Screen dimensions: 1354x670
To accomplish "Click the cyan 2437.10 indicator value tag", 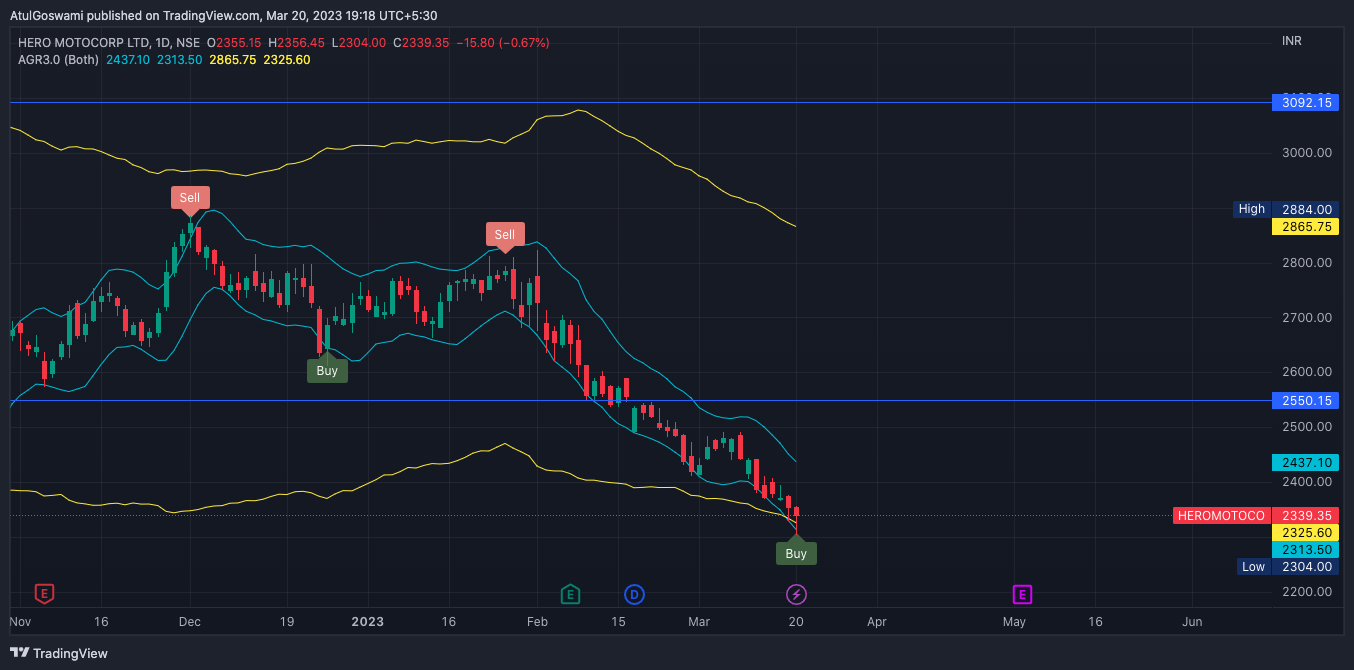I will 1304,462.
